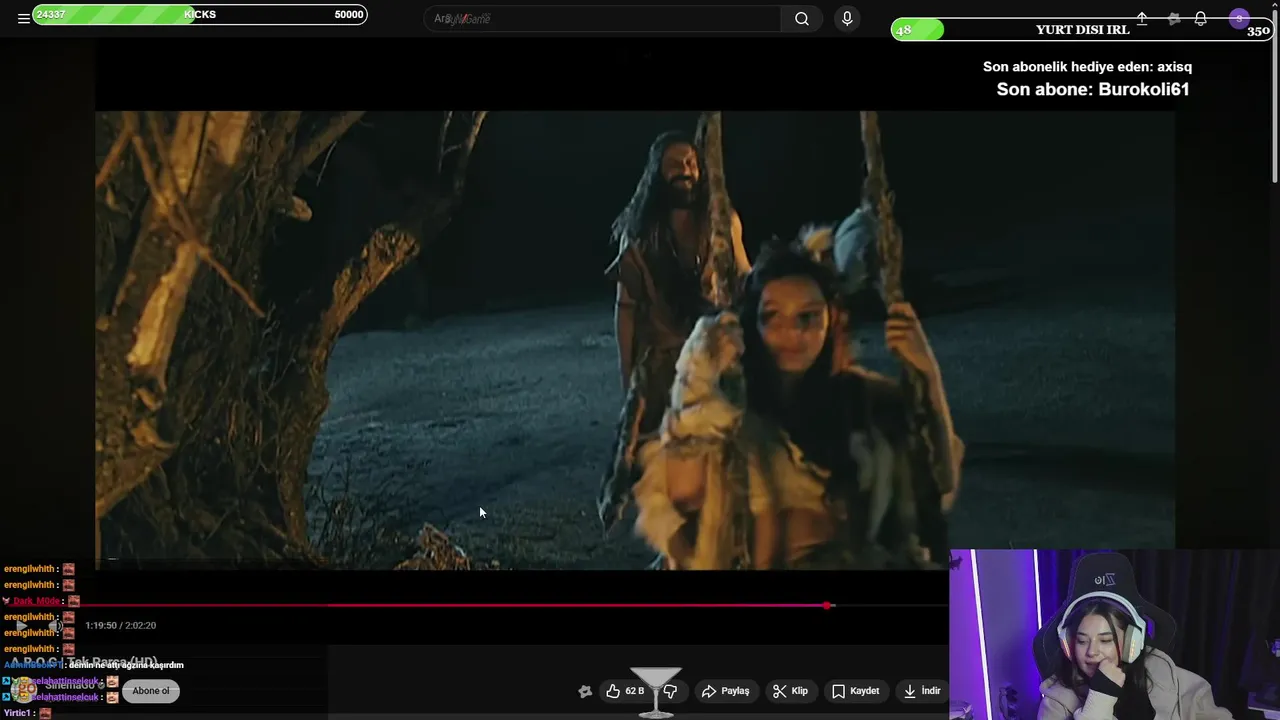Screen dimensions: 1280x720
Task: Open the purple account avatar menu
Action: (x=1239, y=19)
